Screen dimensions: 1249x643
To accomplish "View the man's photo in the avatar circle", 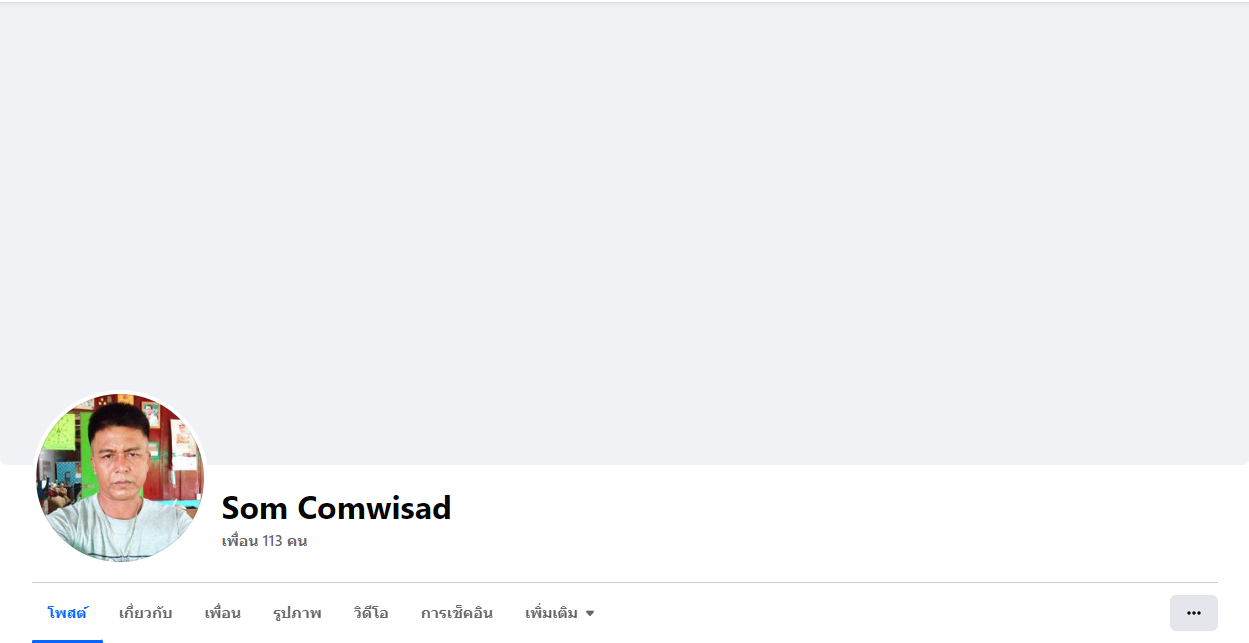I will (x=120, y=477).
